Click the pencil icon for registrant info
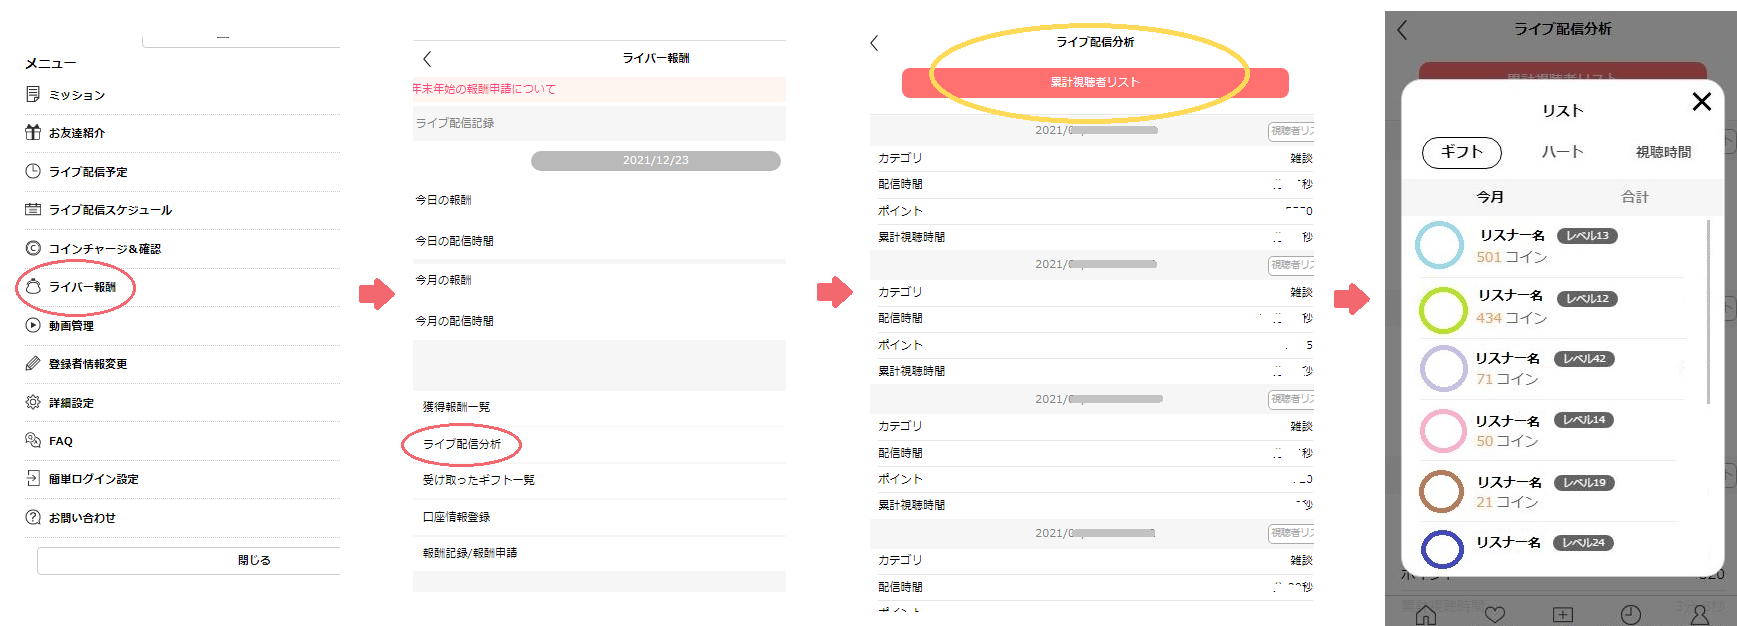 point(33,363)
